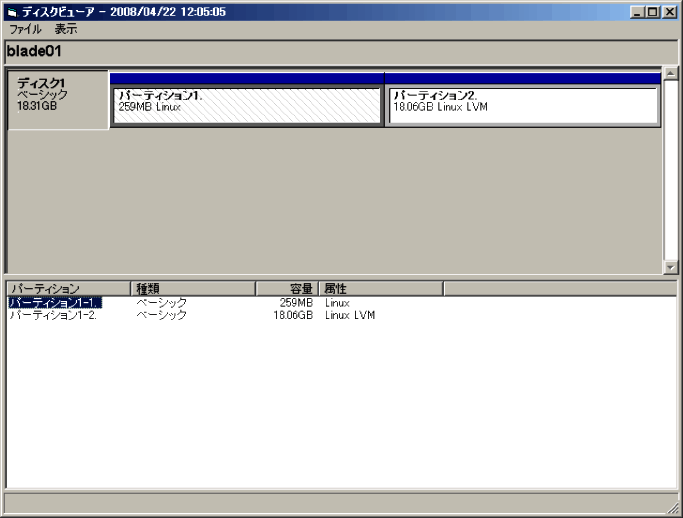Click ベーシック type cell of パーティション1-1.
The image size is (683, 518).
[x=161, y=302]
